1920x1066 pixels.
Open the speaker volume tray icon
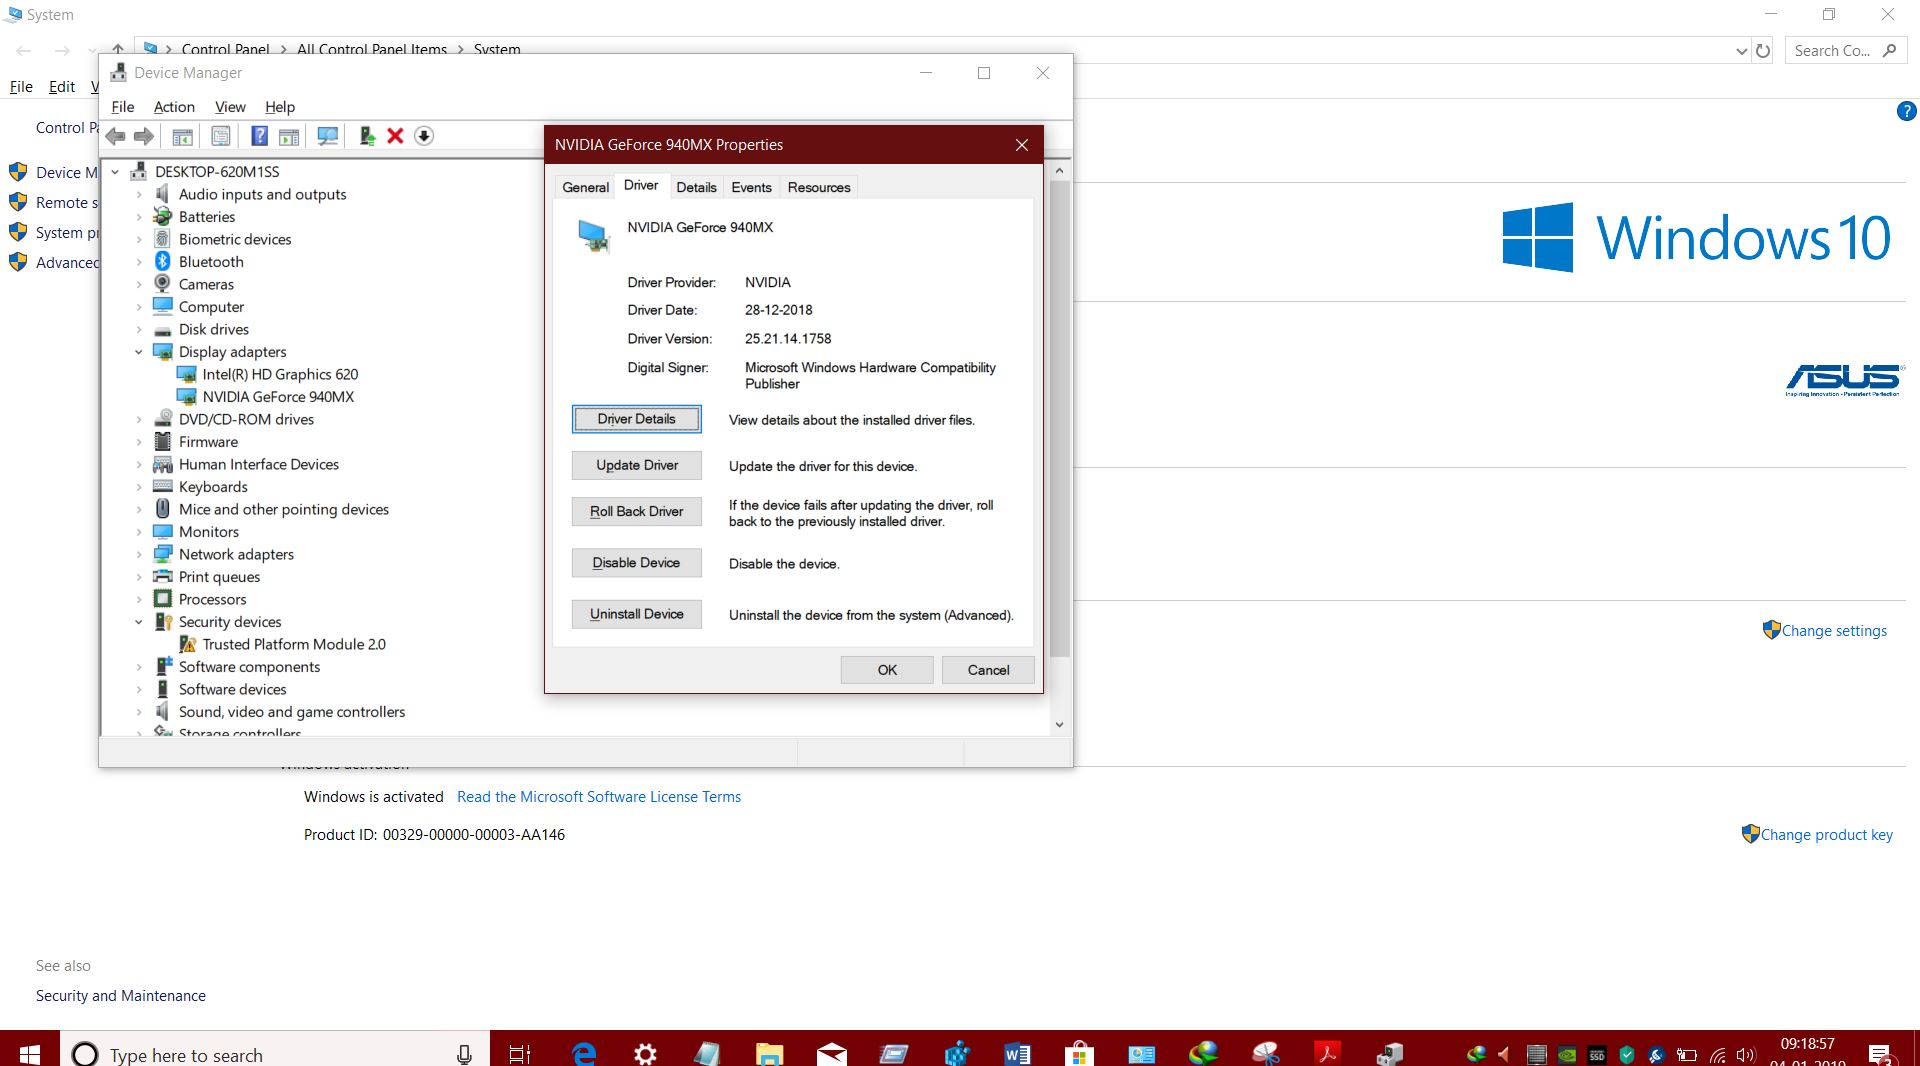[x=1745, y=1052]
